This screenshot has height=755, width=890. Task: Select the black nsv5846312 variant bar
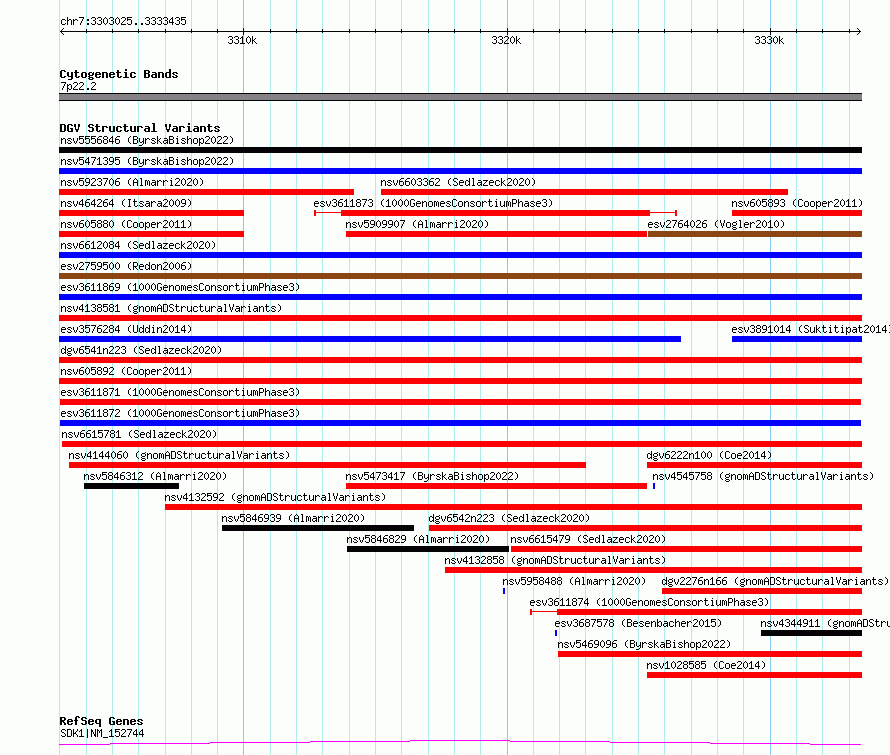coord(131,486)
